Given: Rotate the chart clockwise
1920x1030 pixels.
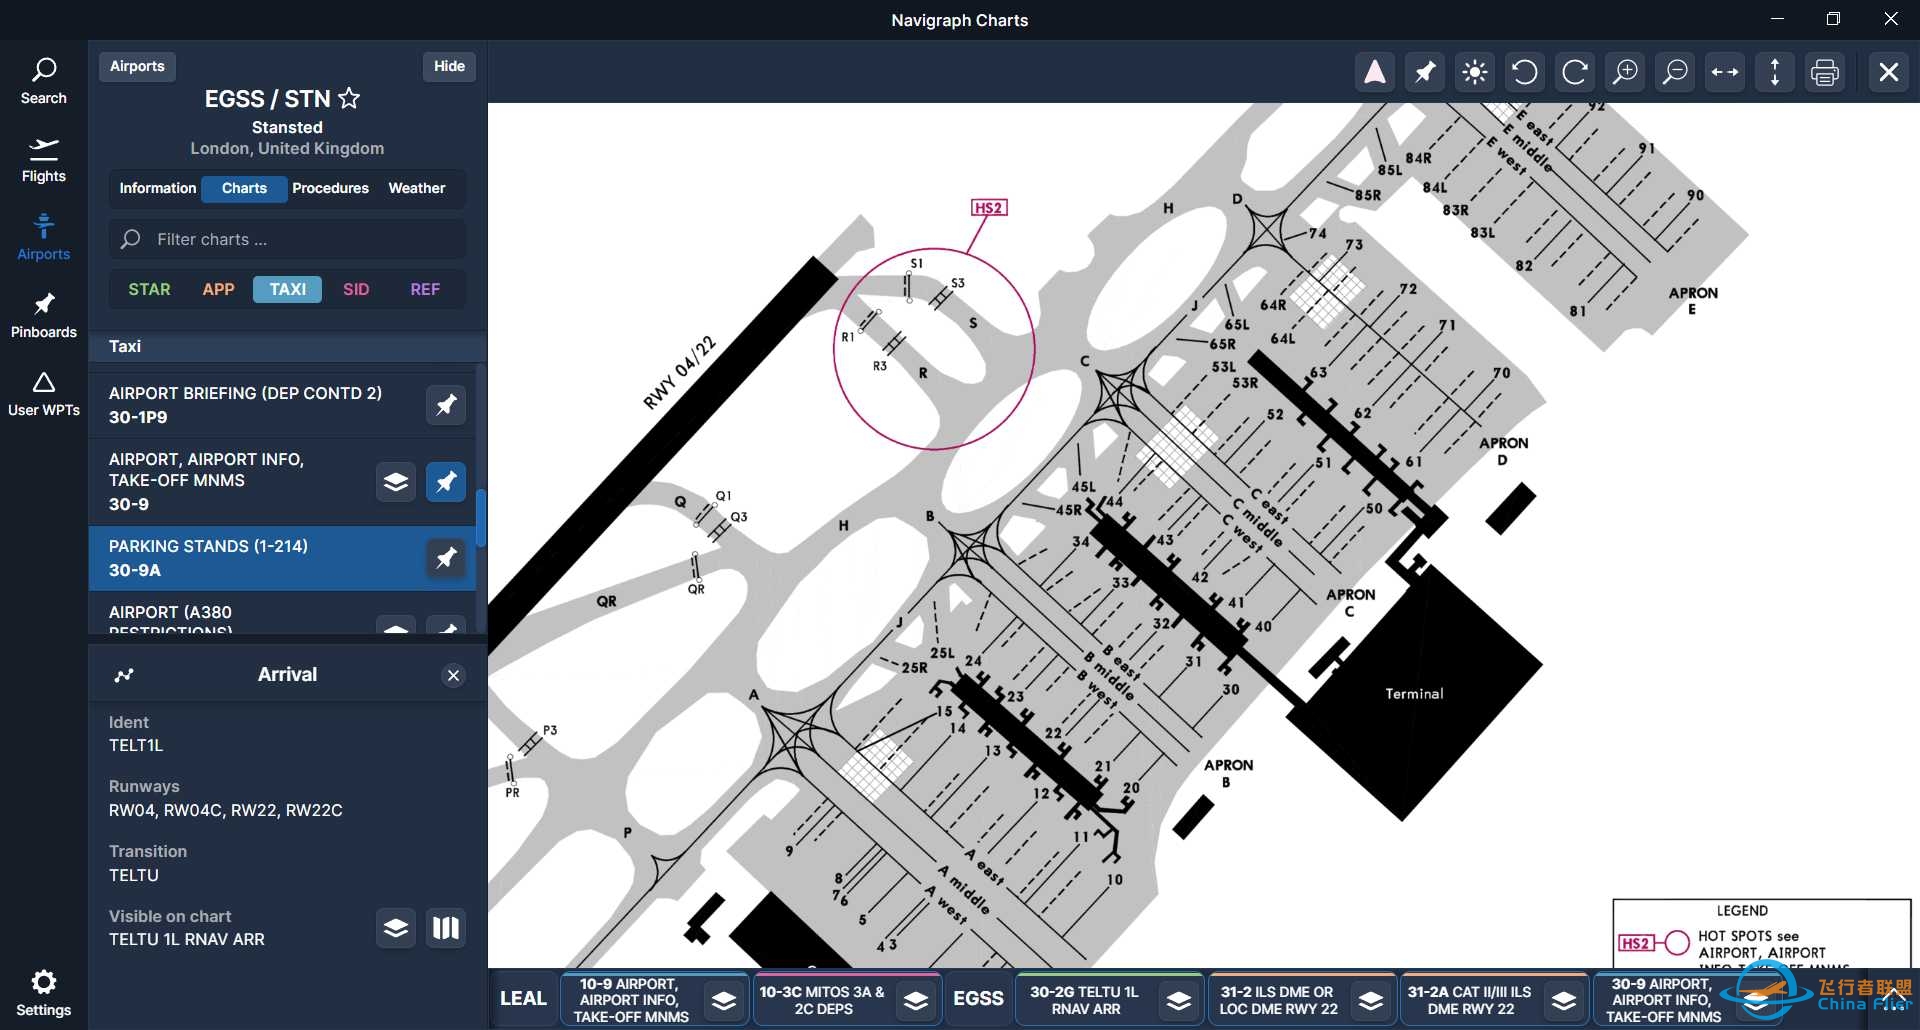Looking at the screenshot, I should pyautogui.click(x=1574, y=72).
